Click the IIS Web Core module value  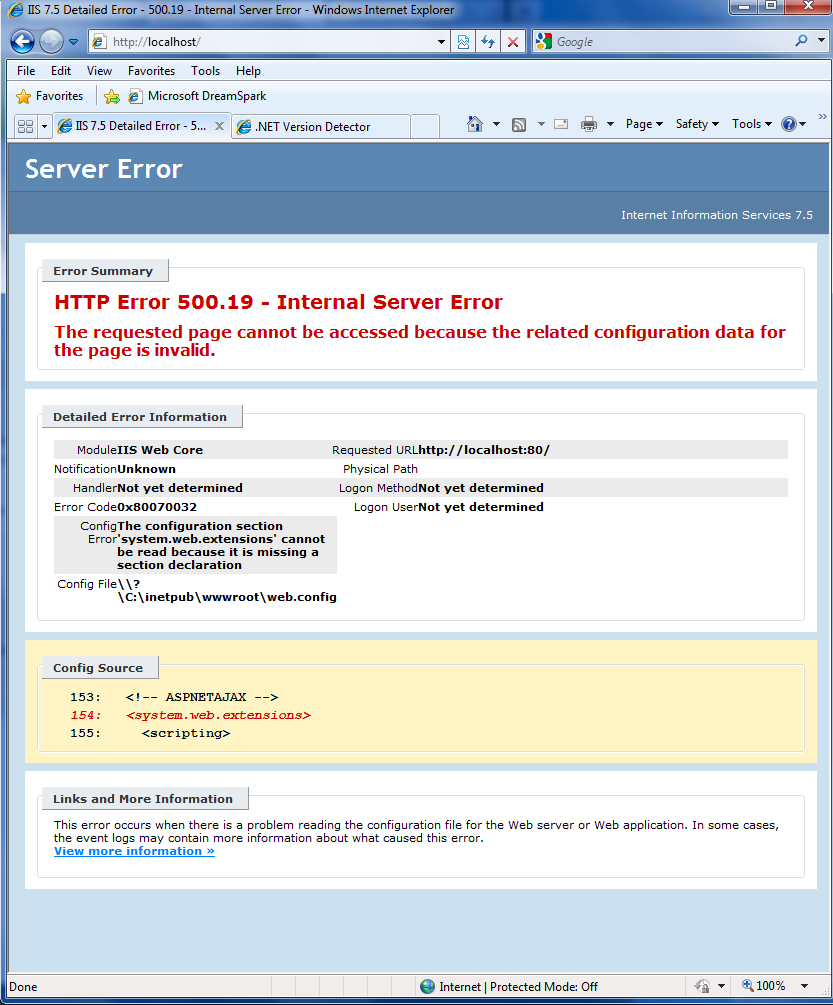[x=160, y=450]
